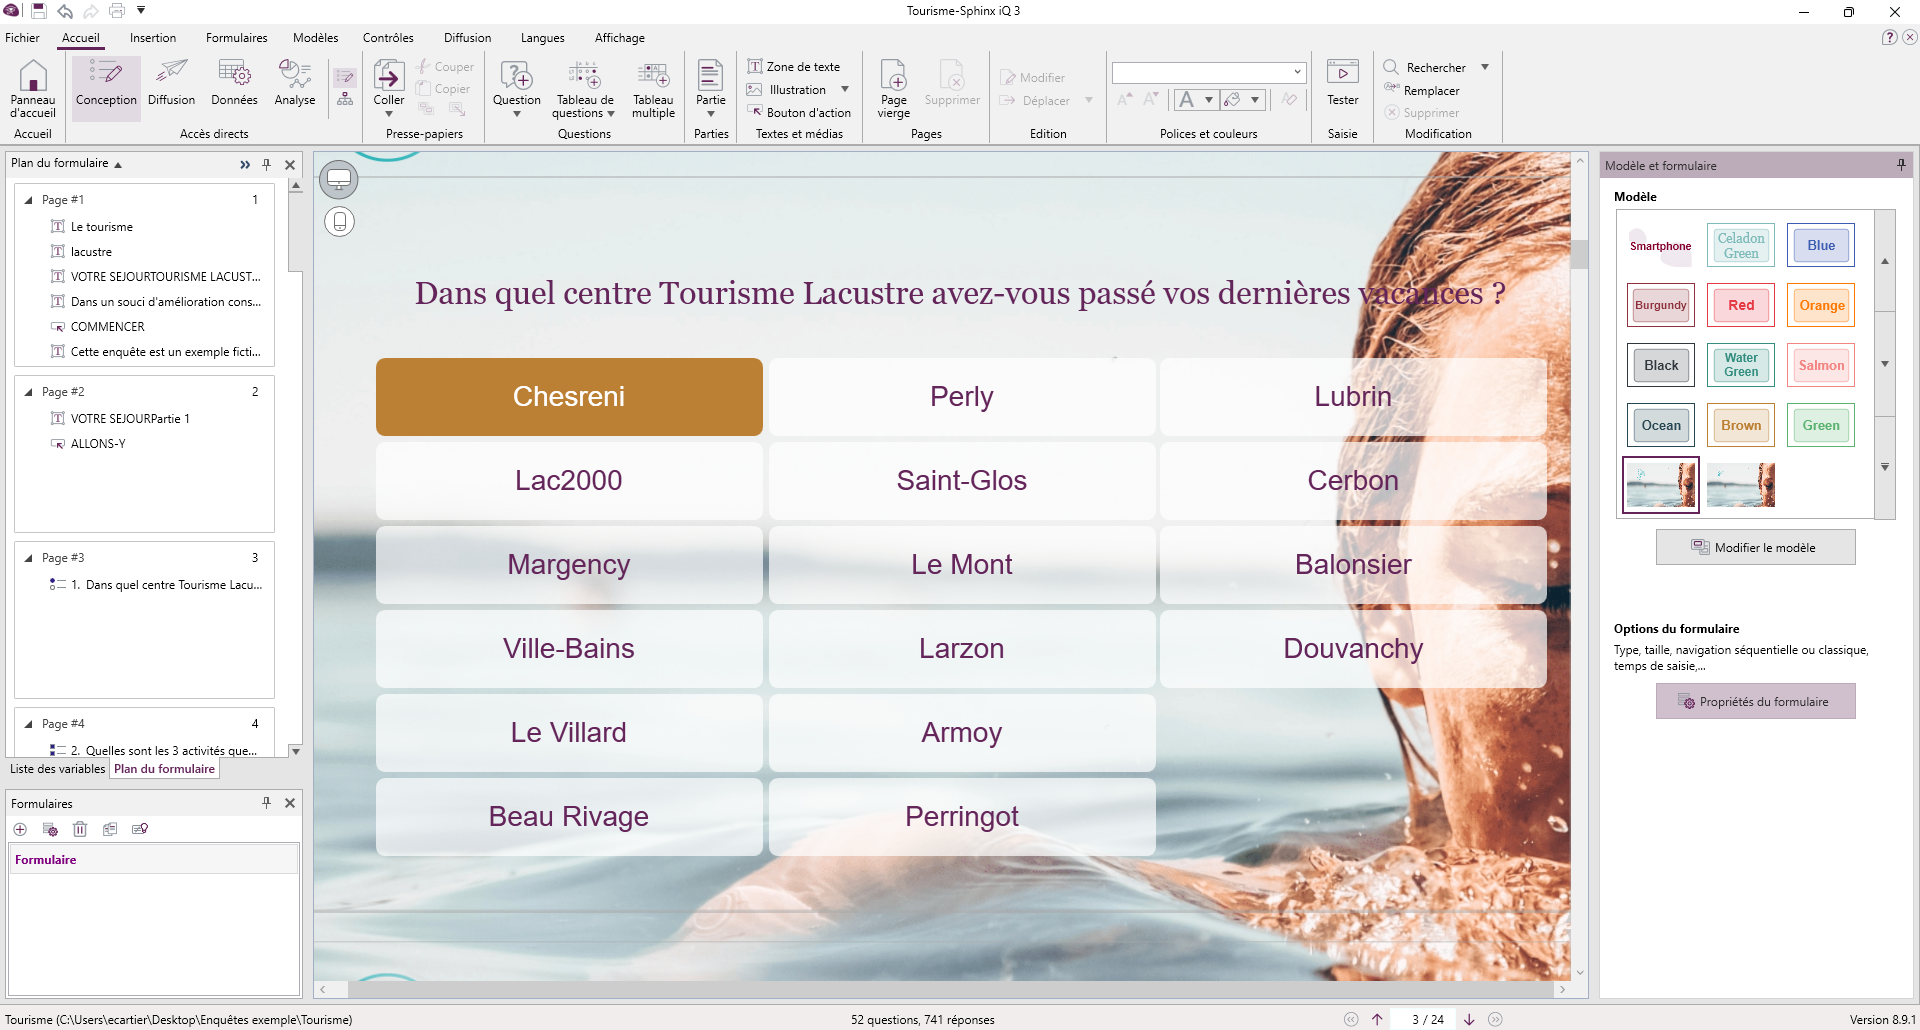Pin the Plan du formulaire panel
Screen dimensions: 1920x1030
tap(267, 164)
